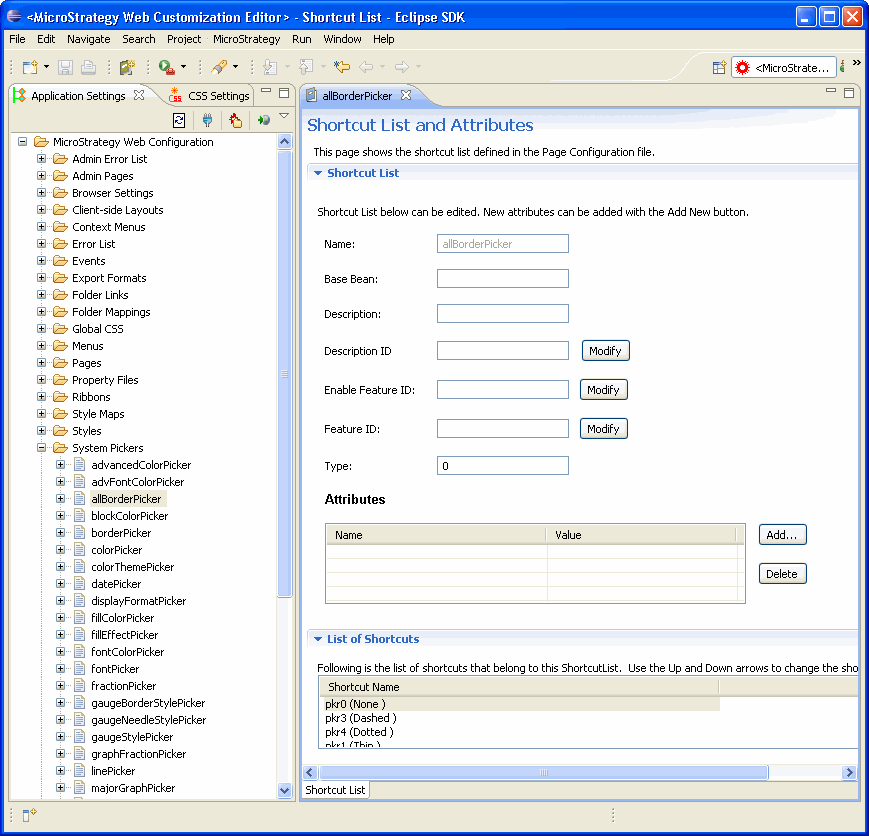The height and width of the screenshot is (836, 869).
Task: Collapse the List of Shortcuts section
Action: click(x=318, y=639)
